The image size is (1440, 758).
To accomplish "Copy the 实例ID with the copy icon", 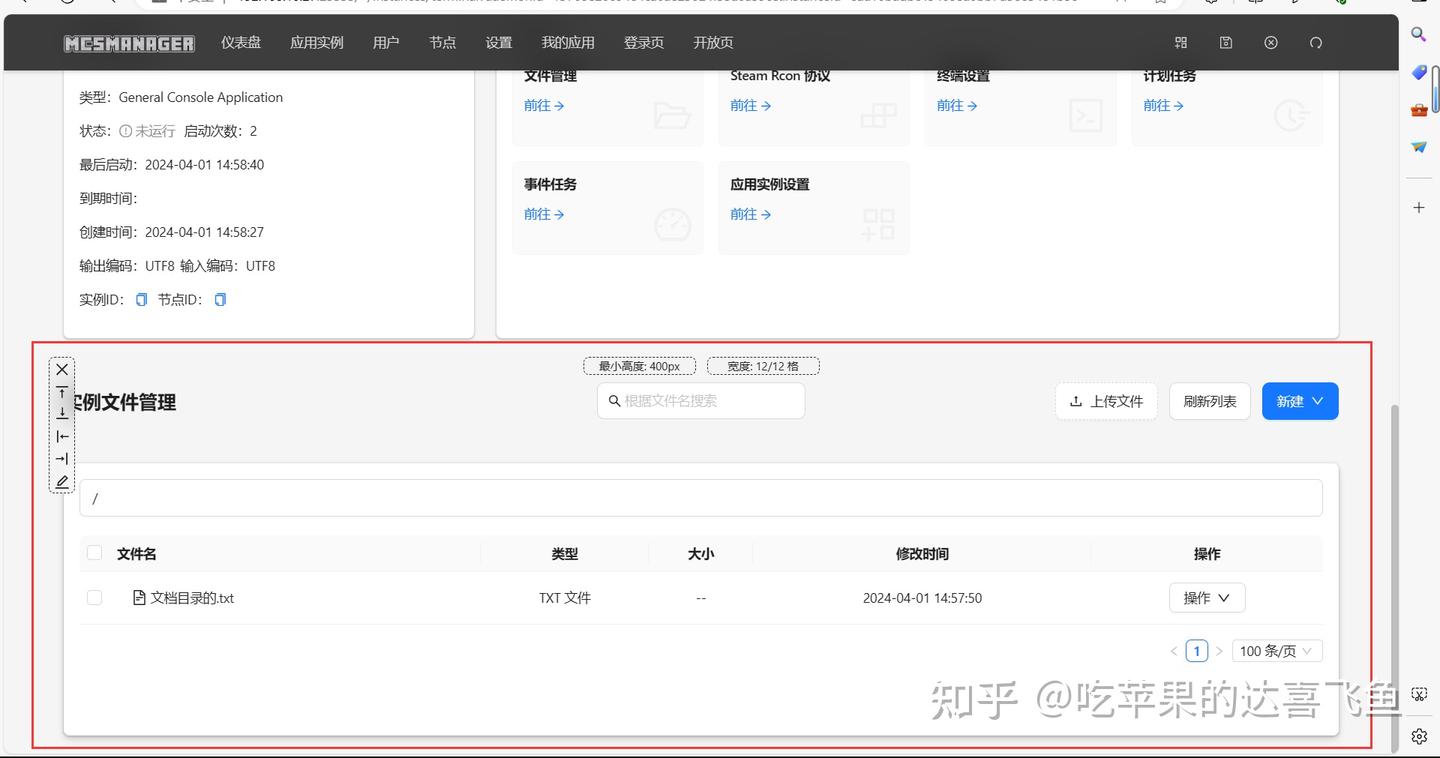I will 141,300.
